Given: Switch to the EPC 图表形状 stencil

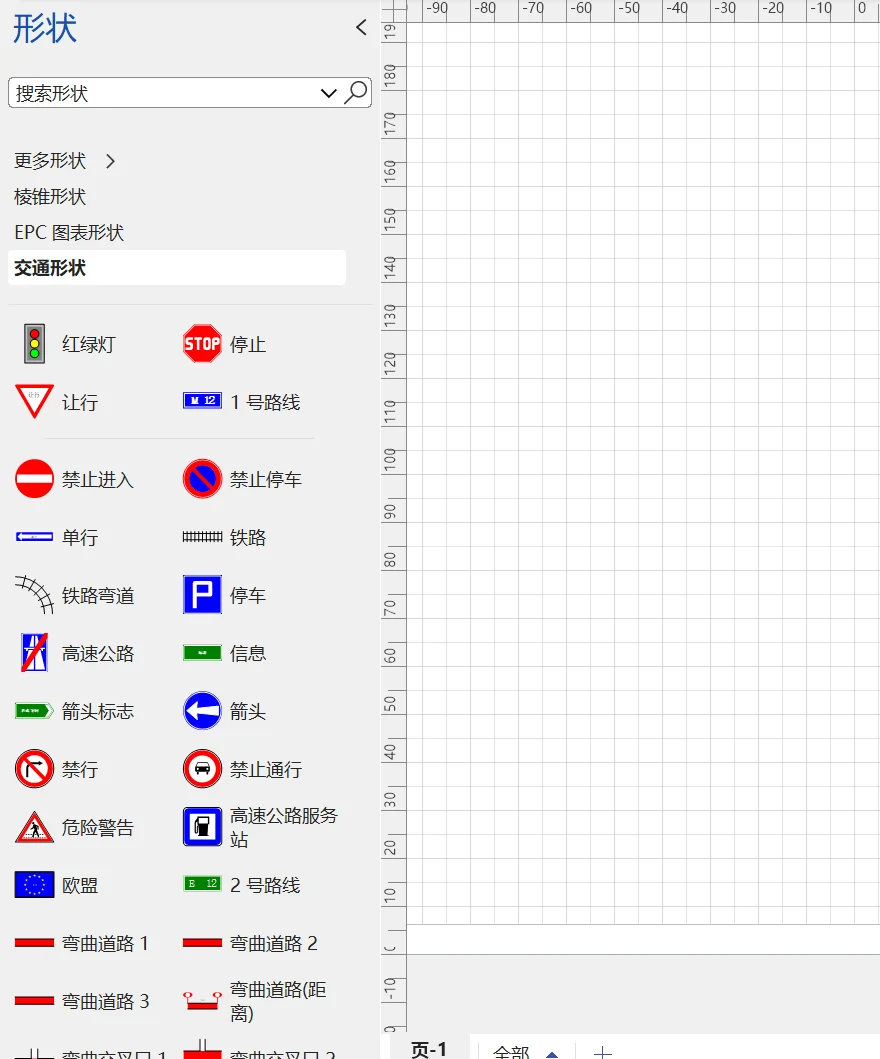Looking at the screenshot, I should coord(66,232).
